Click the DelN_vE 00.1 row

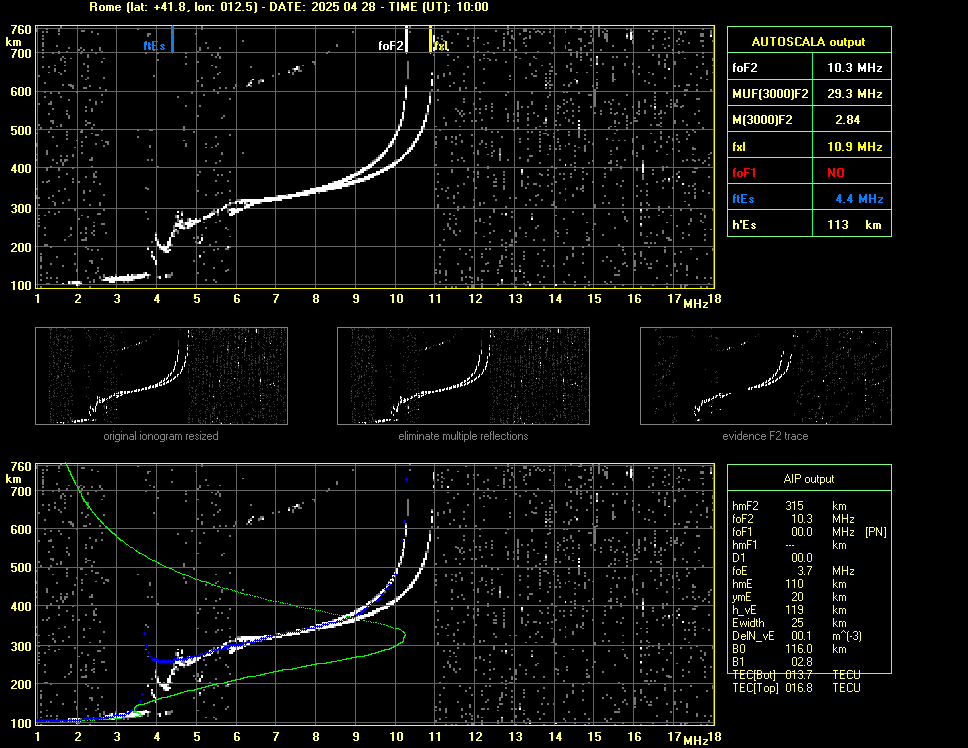(797, 636)
